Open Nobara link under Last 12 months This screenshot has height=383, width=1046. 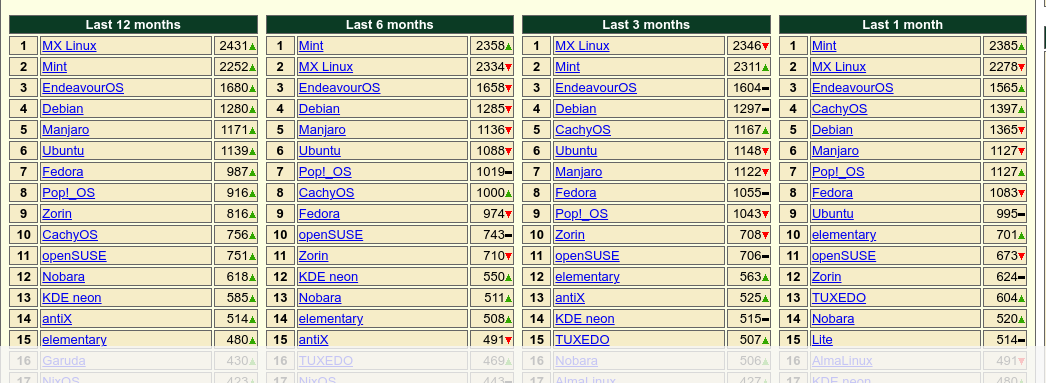point(63,277)
